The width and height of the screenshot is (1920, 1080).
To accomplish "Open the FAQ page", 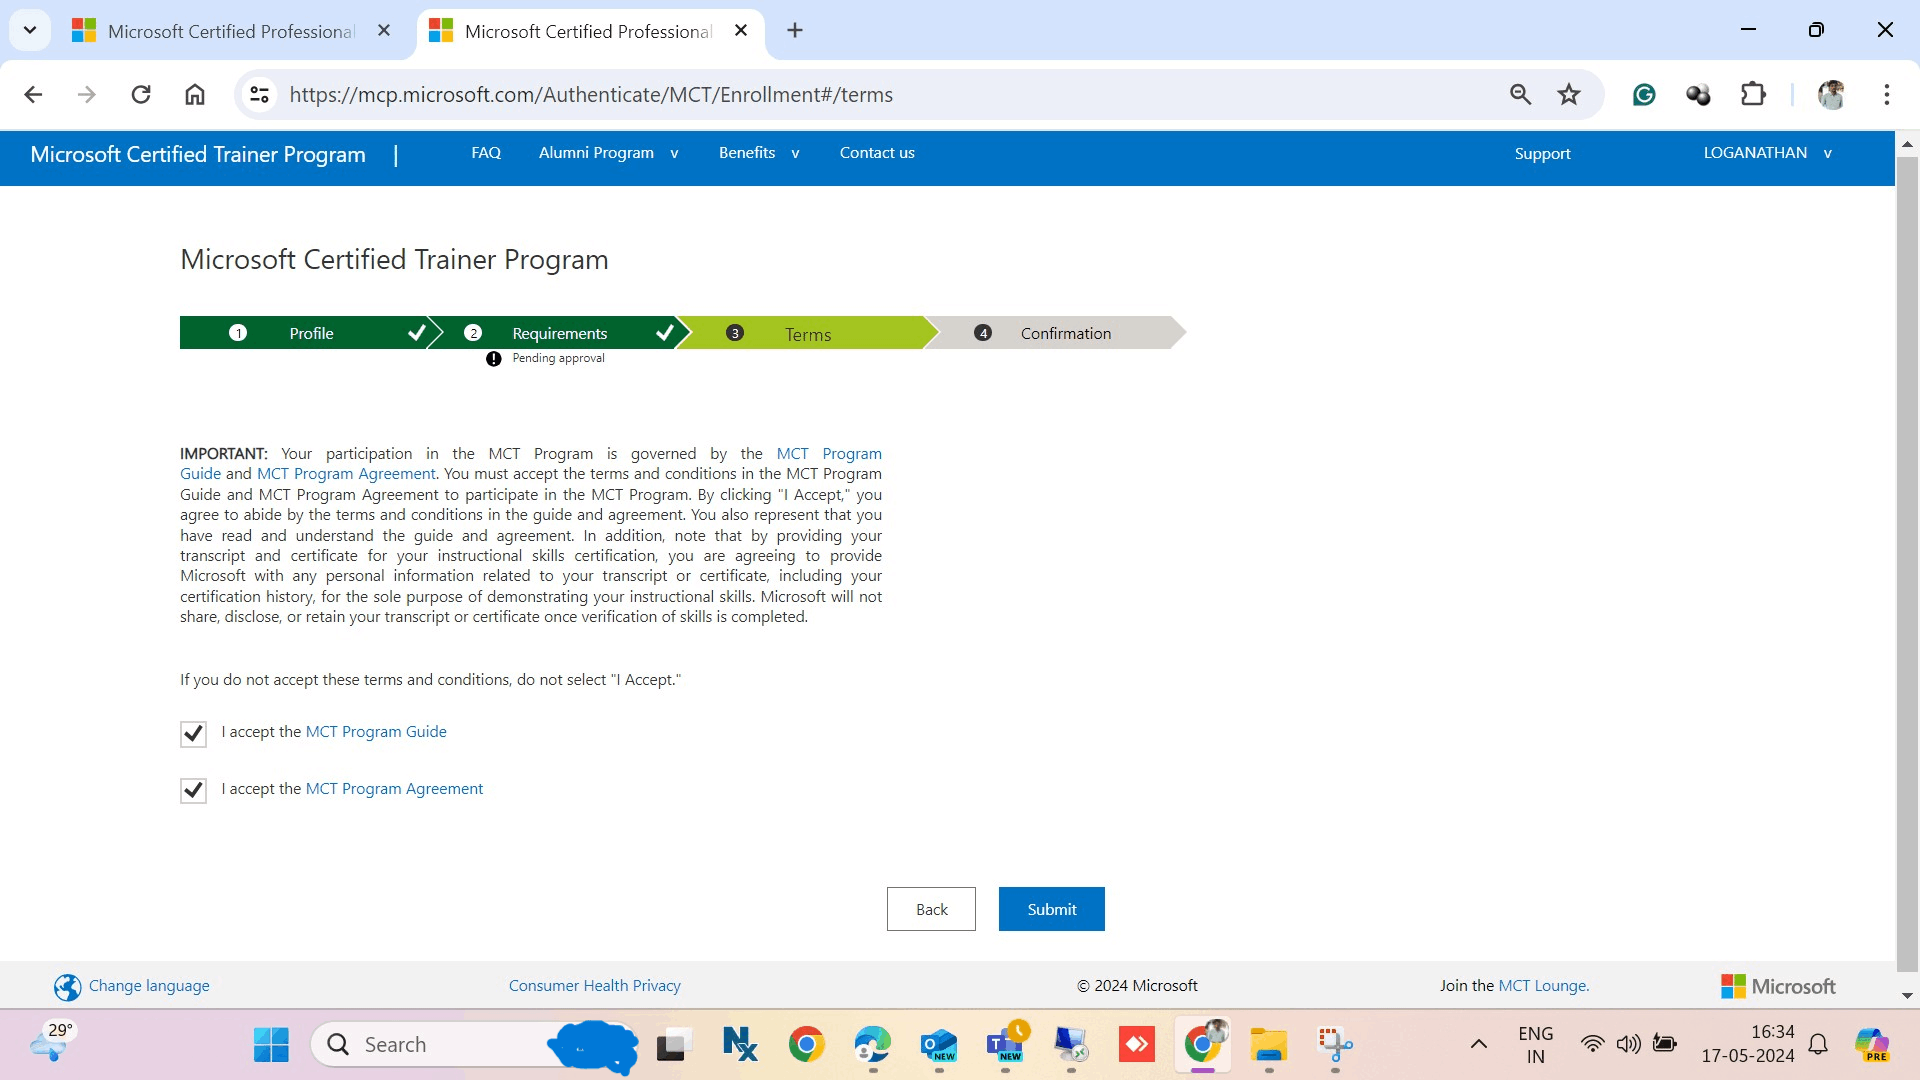I will tap(486, 153).
